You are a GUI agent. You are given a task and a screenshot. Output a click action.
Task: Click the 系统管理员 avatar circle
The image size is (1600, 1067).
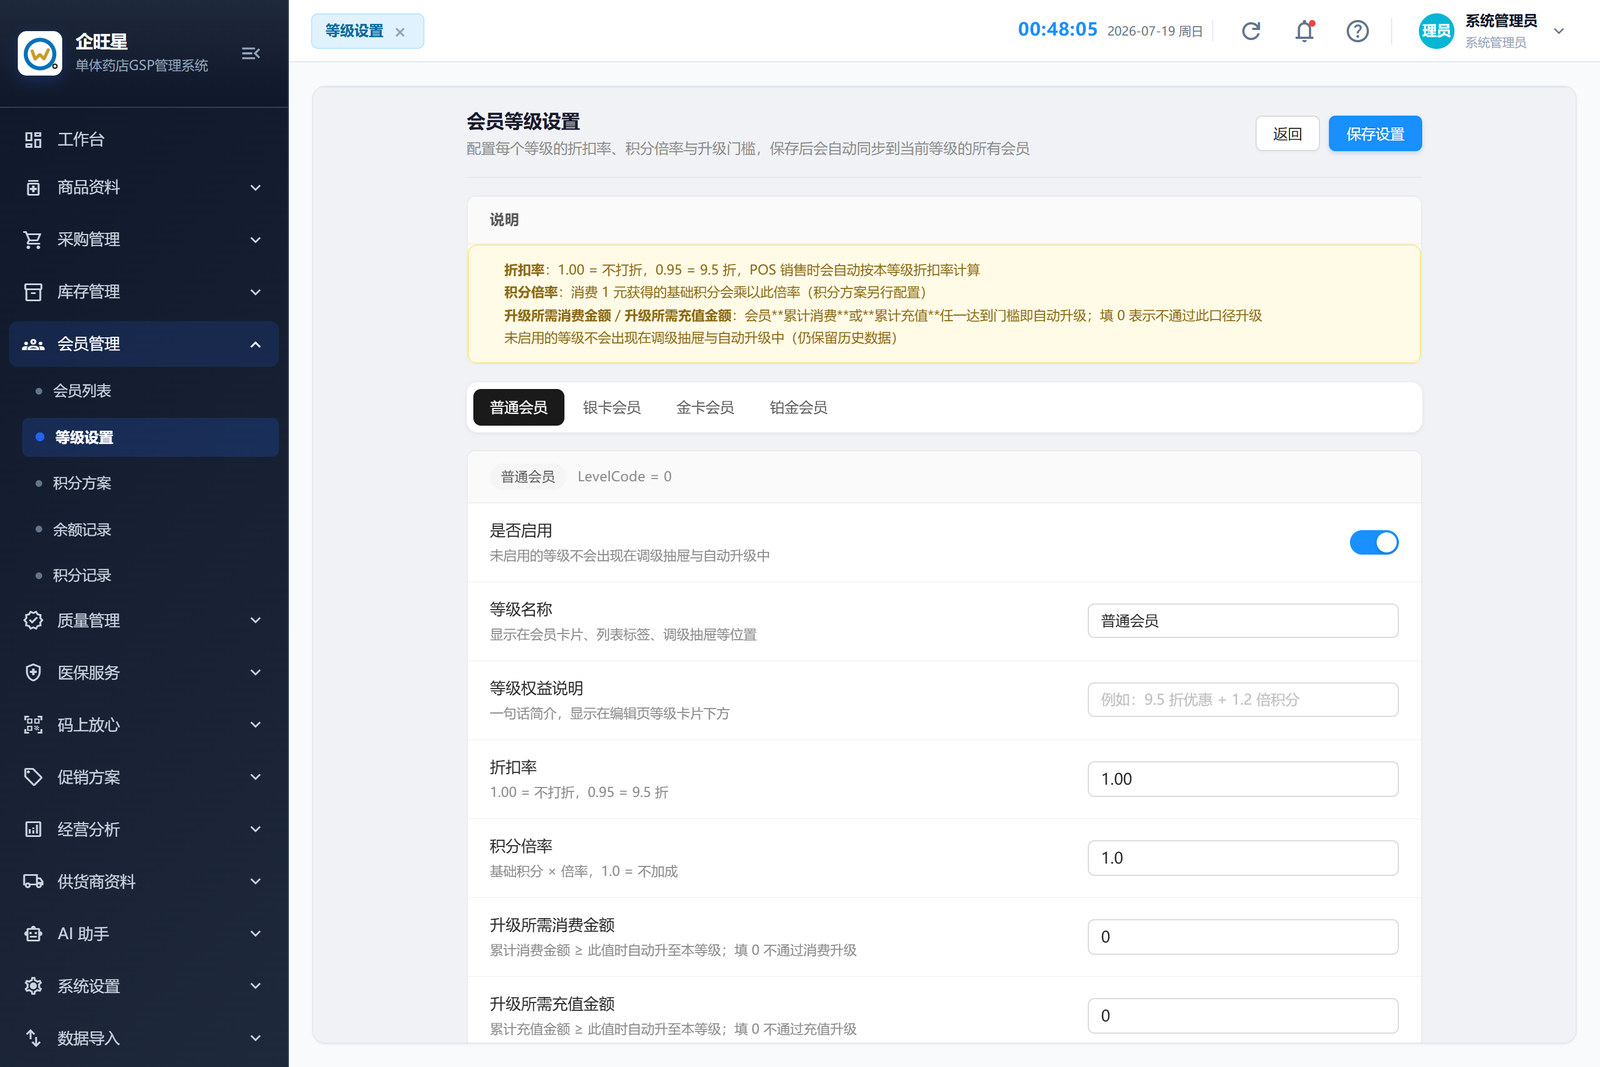(x=1436, y=31)
